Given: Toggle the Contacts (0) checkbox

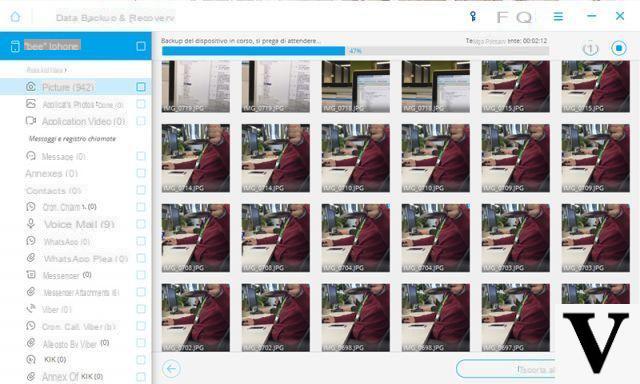Looking at the screenshot, I should tap(141, 190).
